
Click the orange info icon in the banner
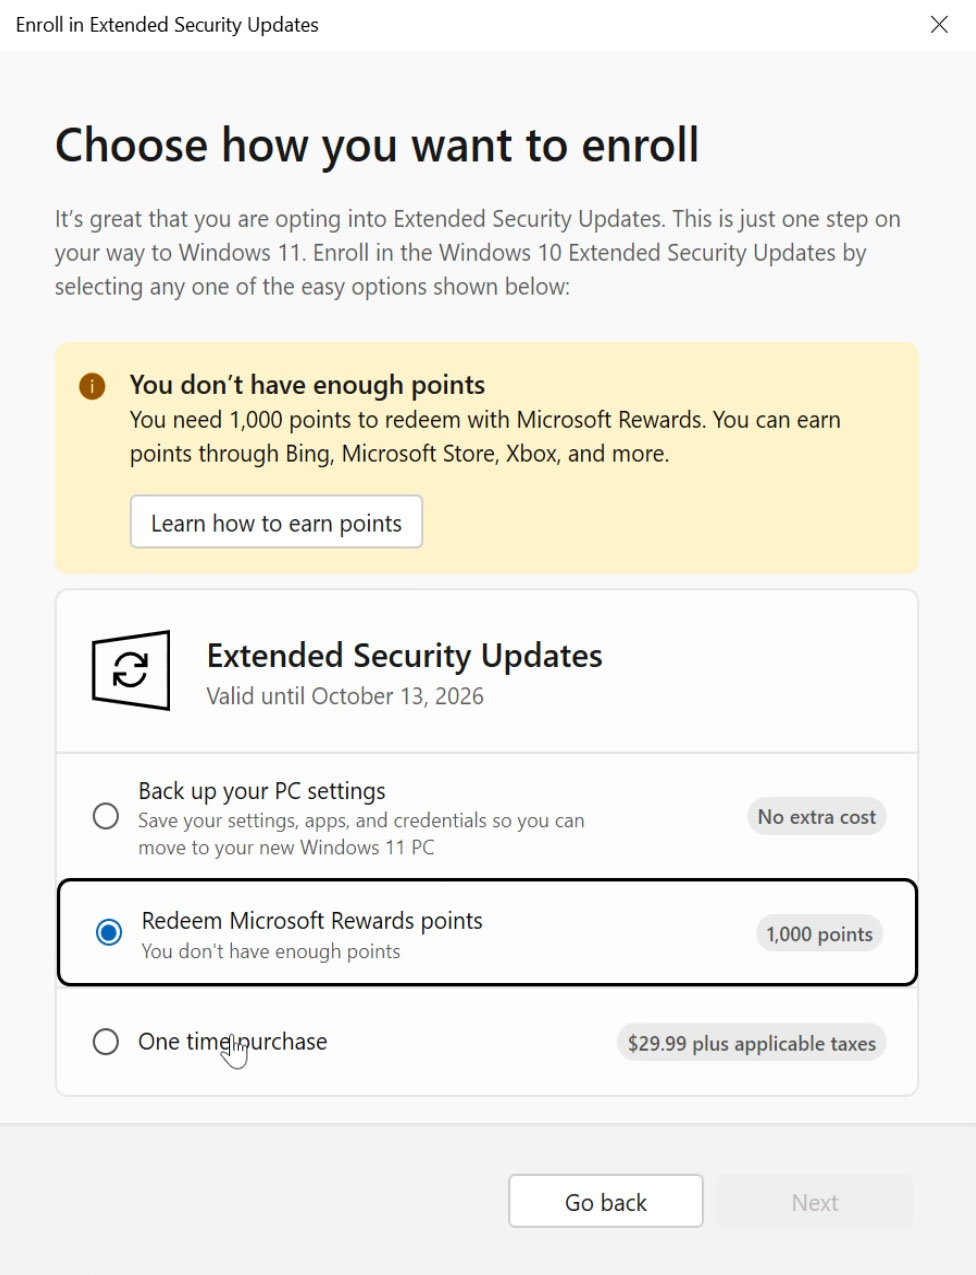[x=92, y=386]
